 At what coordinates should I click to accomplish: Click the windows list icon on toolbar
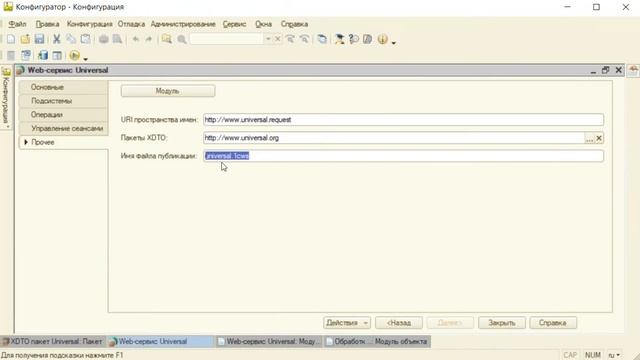pyautogui.click(x=322, y=39)
